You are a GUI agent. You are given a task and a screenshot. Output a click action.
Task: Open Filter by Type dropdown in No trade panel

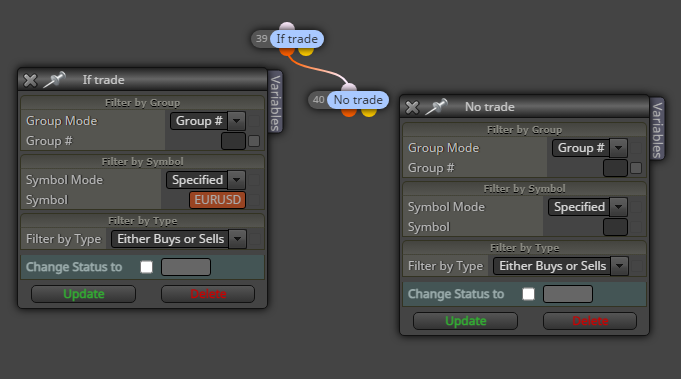[561, 266]
